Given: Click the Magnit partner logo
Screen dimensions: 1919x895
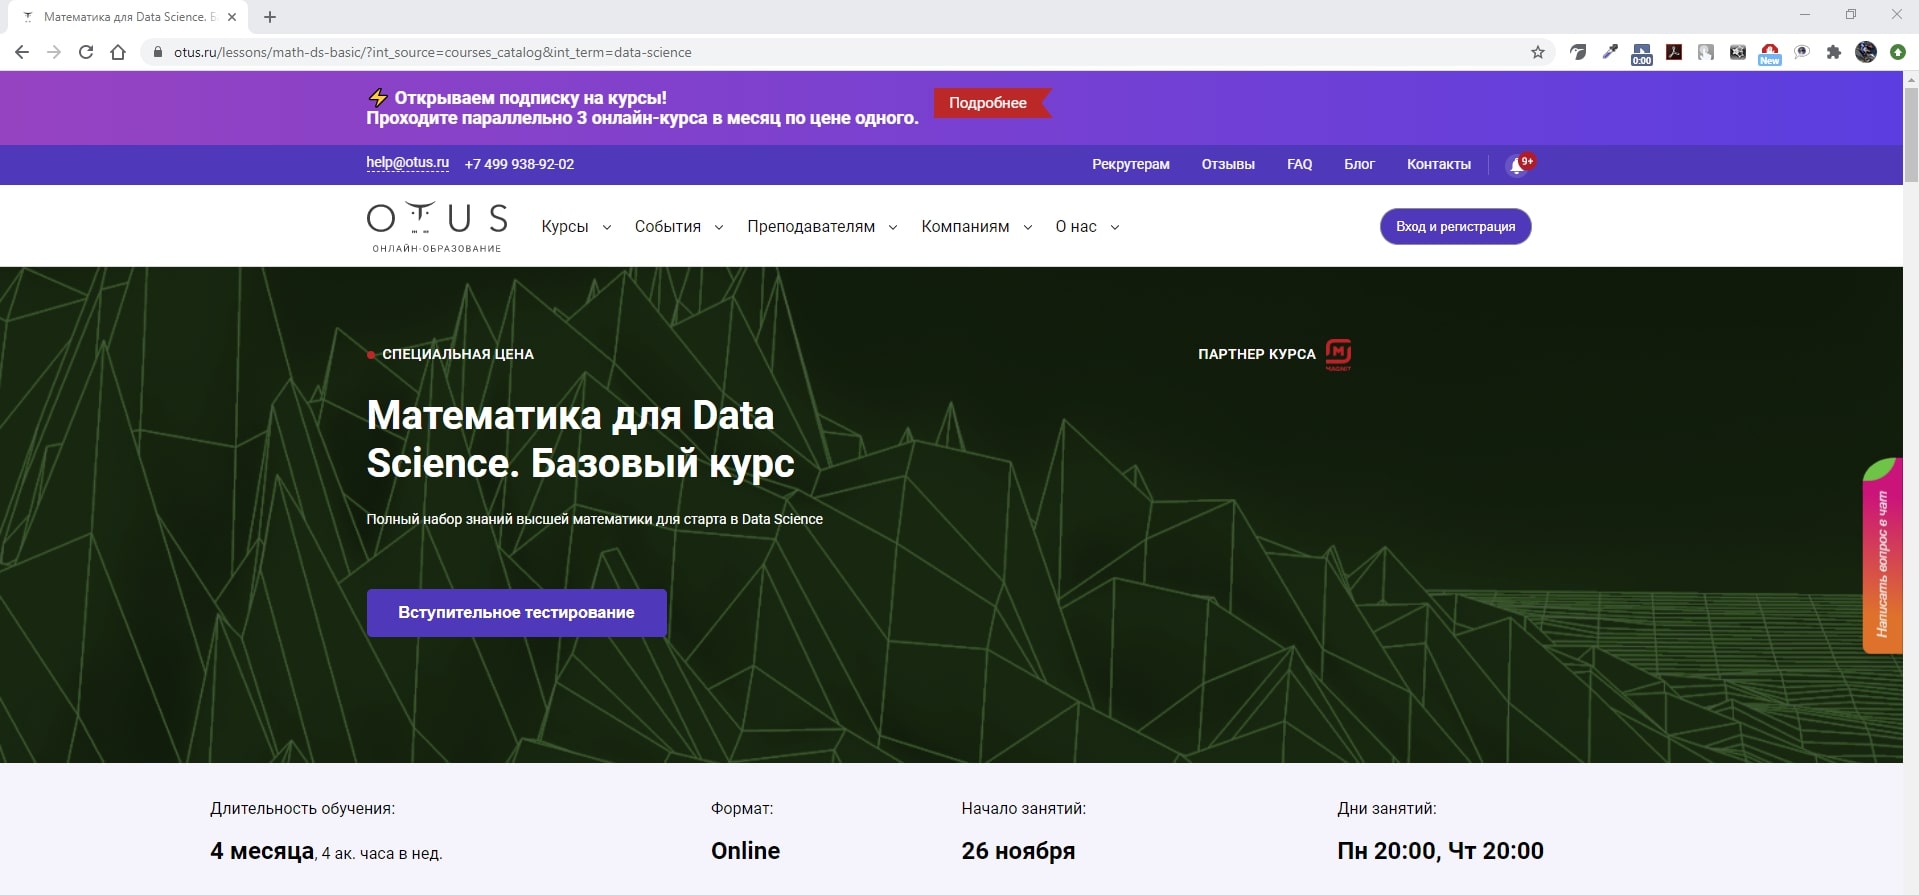Looking at the screenshot, I should coord(1338,354).
